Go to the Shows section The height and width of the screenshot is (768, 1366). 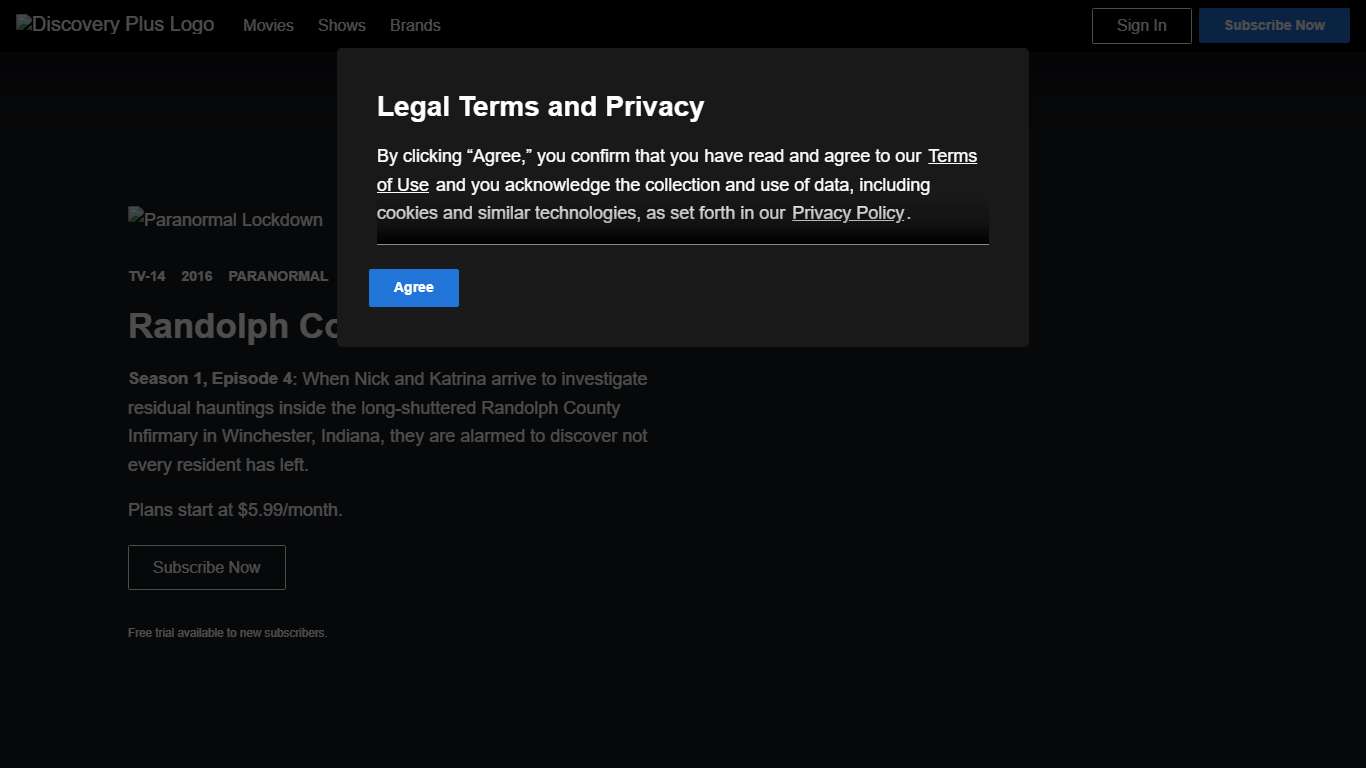tap(341, 26)
